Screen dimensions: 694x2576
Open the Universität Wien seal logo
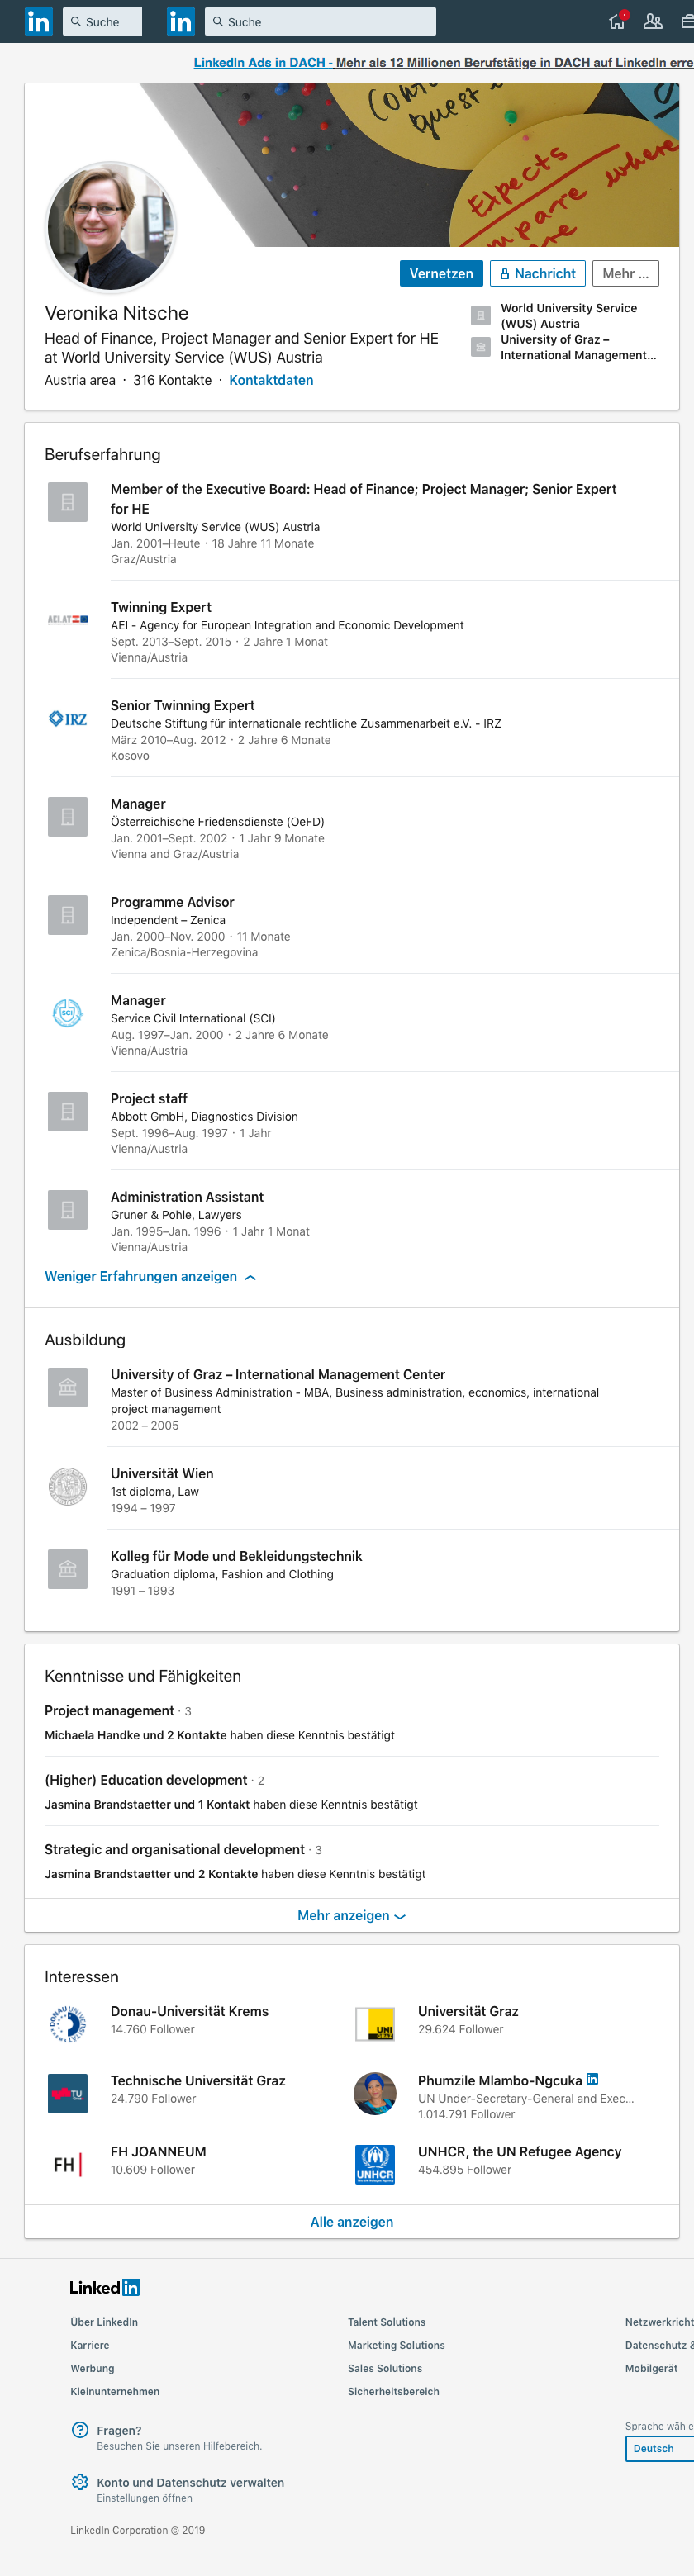pyautogui.click(x=68, y=1486)
